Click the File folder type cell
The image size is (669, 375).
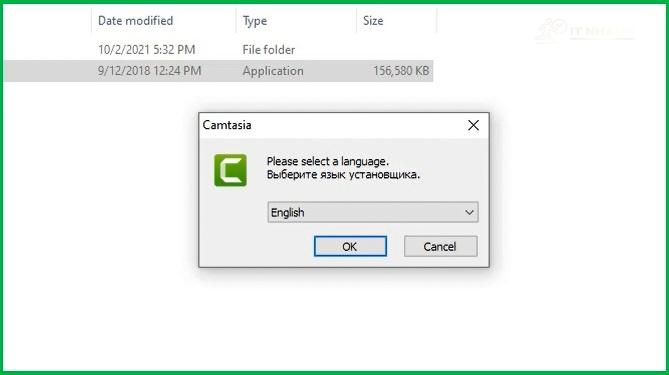coord(269,50)
